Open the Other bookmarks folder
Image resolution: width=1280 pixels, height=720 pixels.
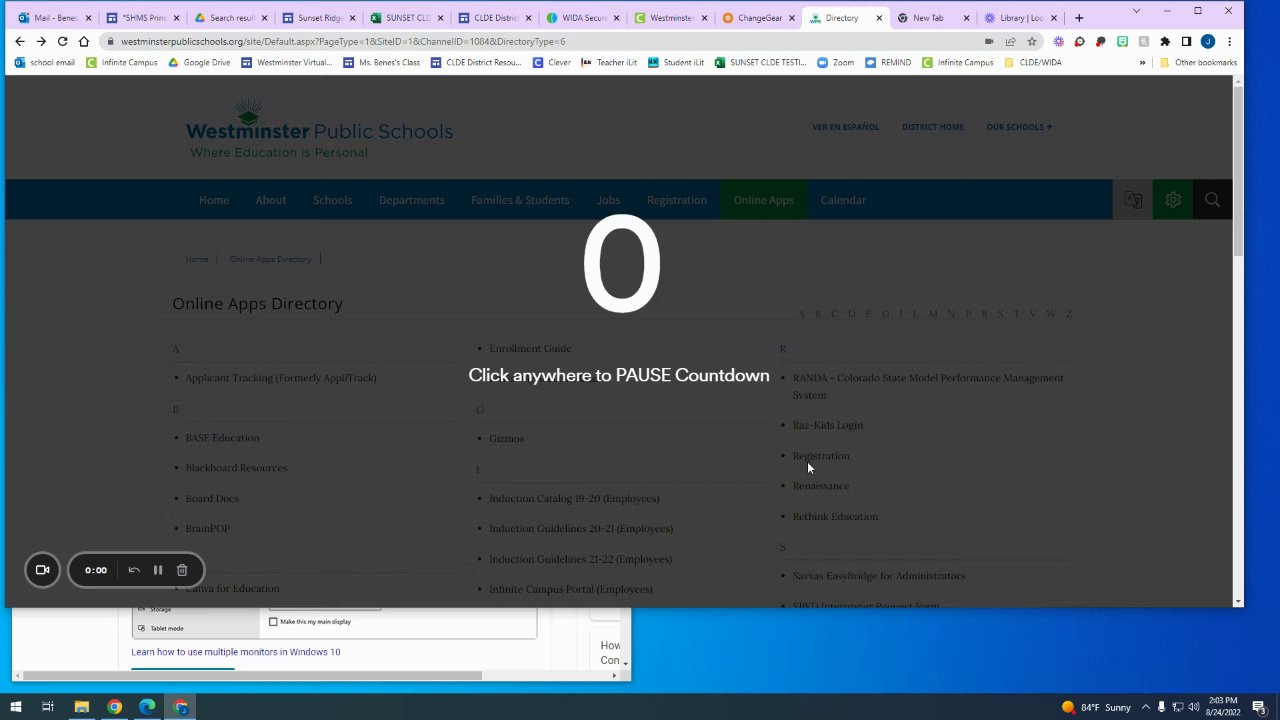(1198, 62)
